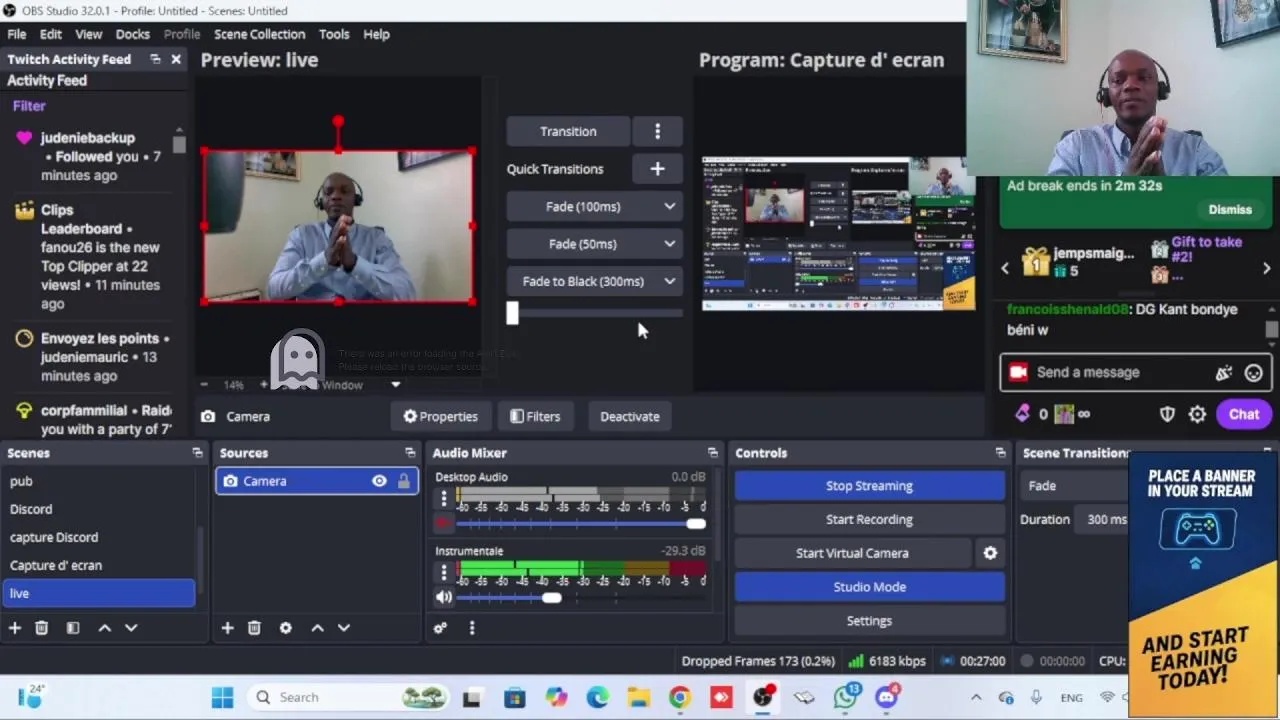This screenshot has width=1280, height=720.
Task: Unmute the Desktop Audio channel
Action: 444,524
